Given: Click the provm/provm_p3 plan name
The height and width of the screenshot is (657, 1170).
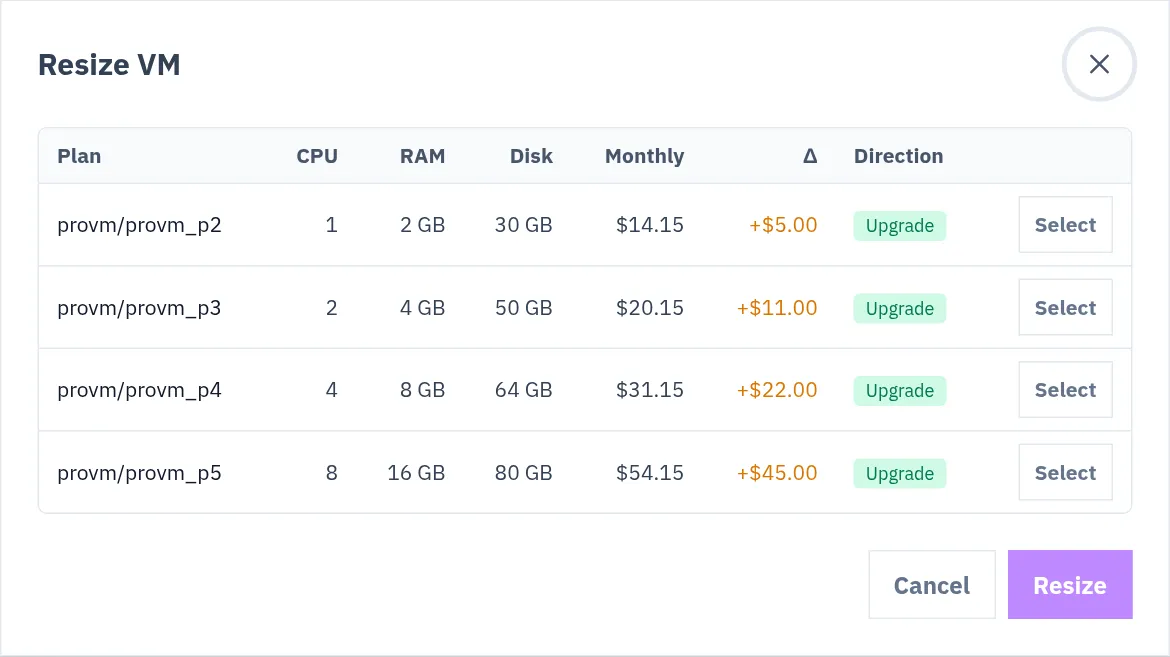Looking at the screenshot, I should pos(140,308).
